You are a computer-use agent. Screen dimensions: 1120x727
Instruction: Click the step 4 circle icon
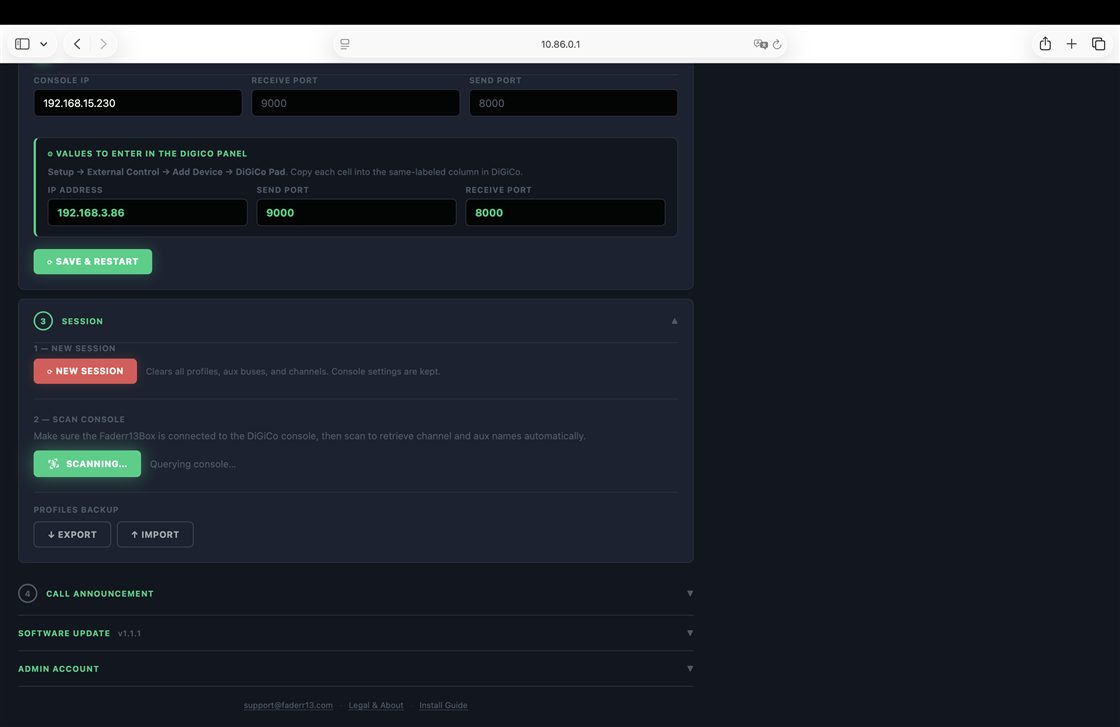(x=27, y=593)
